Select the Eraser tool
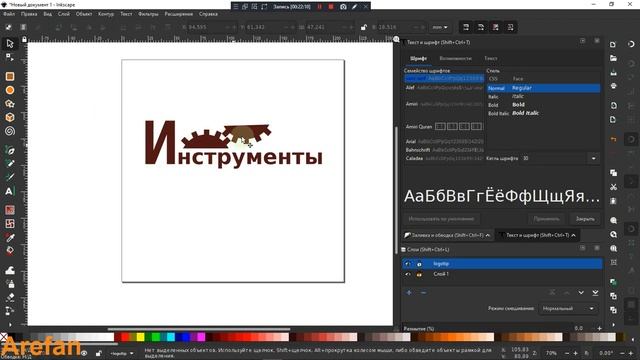640x360 pixels. click(10, 297)
